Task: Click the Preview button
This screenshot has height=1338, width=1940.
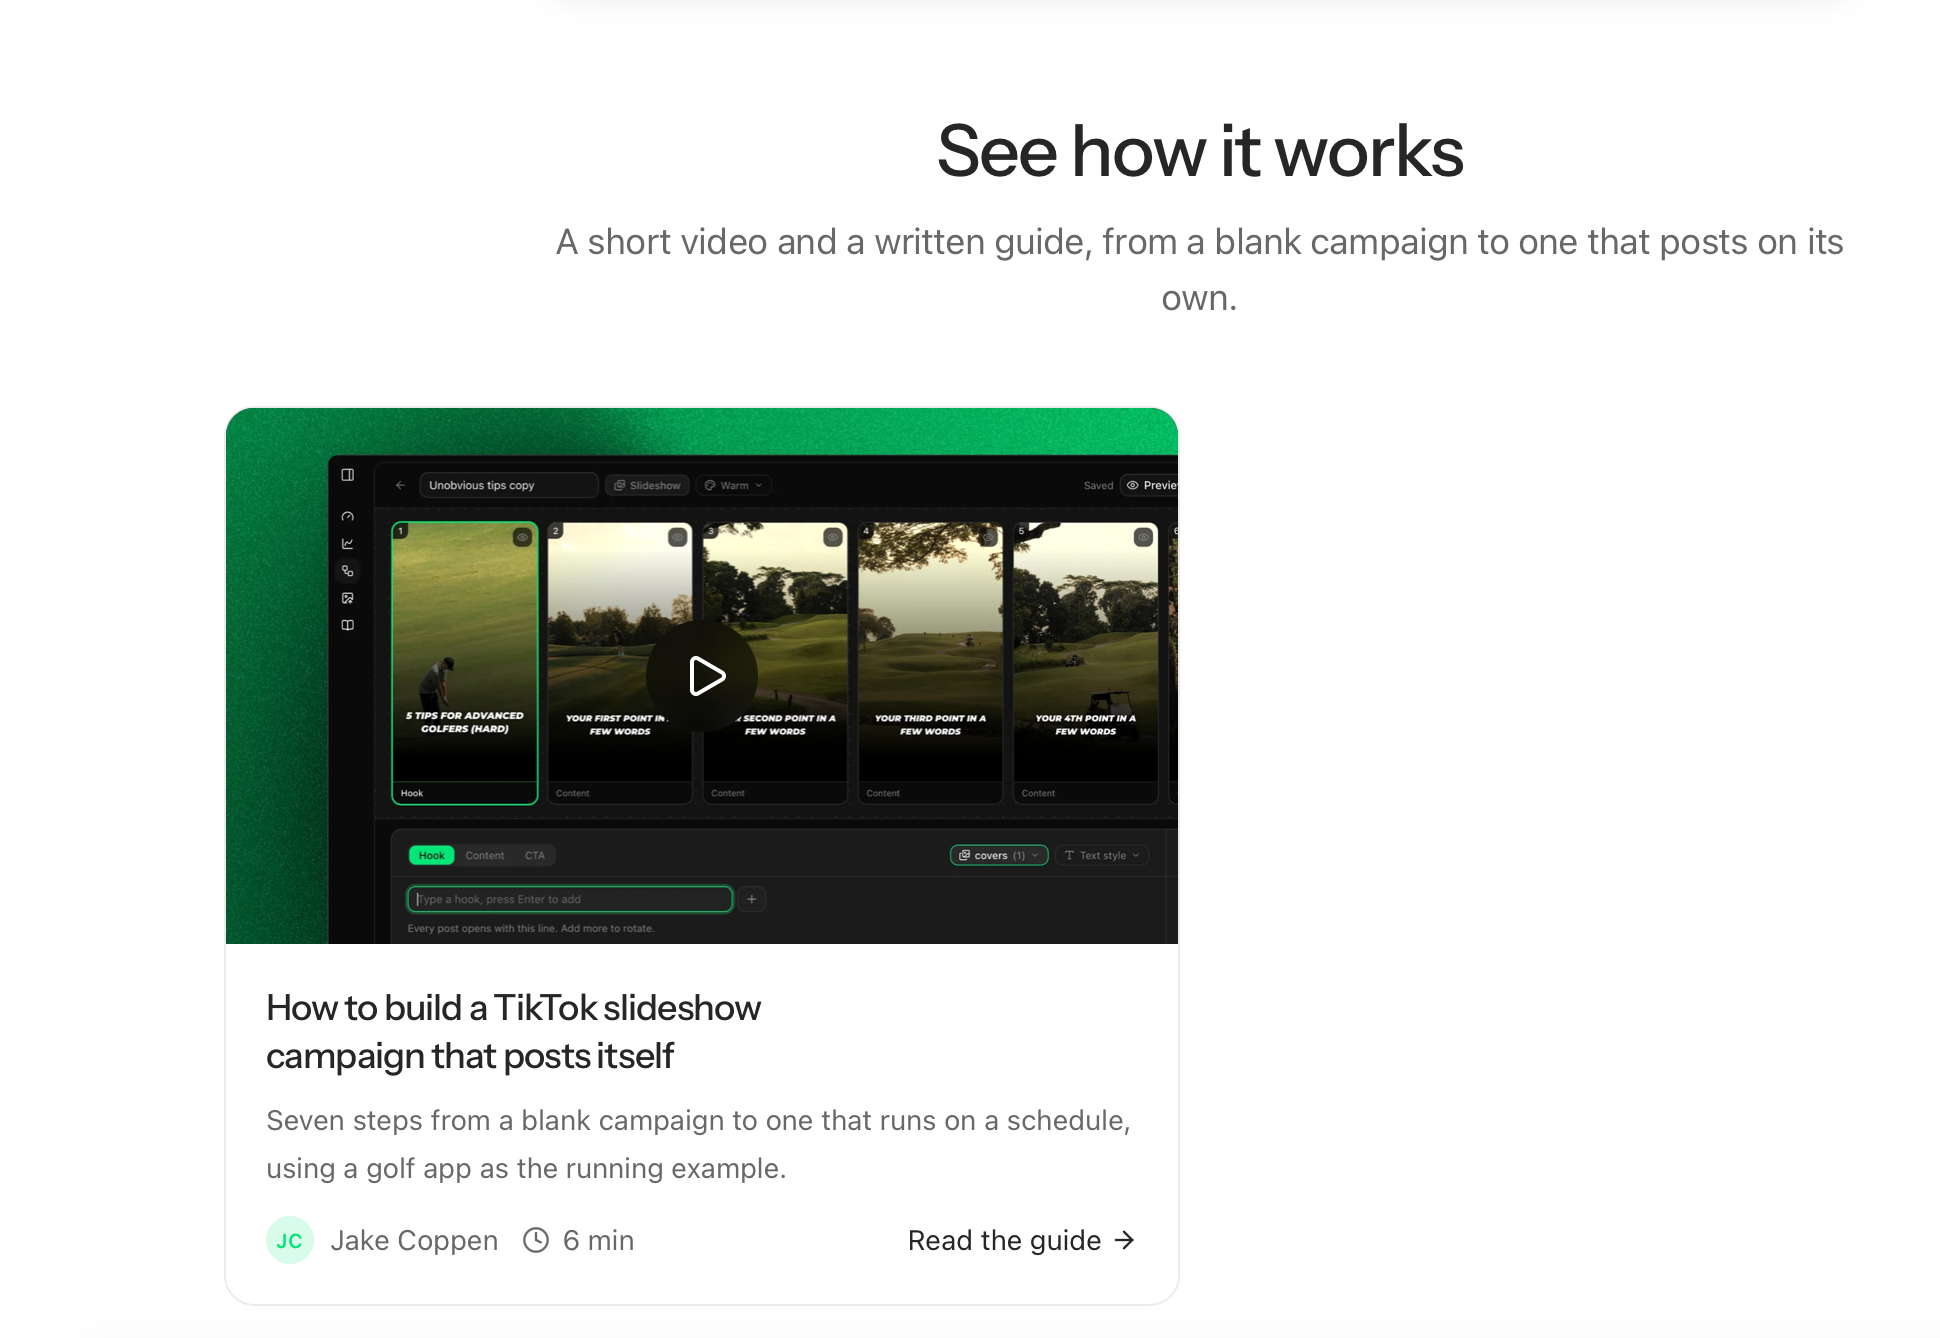Action: pos(1150,485)
